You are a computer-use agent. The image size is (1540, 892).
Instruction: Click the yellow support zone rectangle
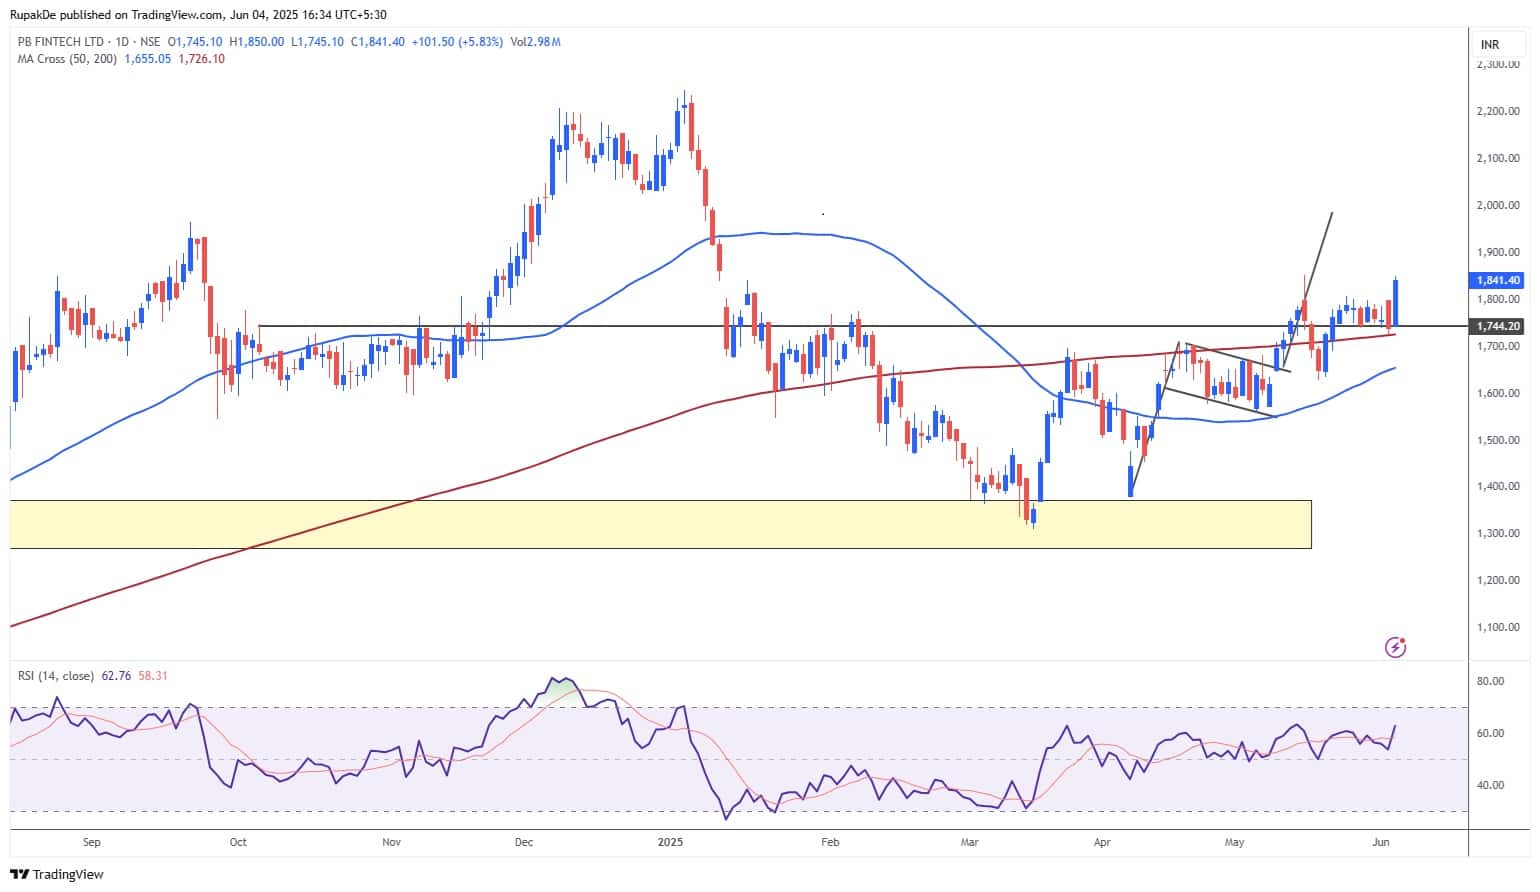click(660, 524)
